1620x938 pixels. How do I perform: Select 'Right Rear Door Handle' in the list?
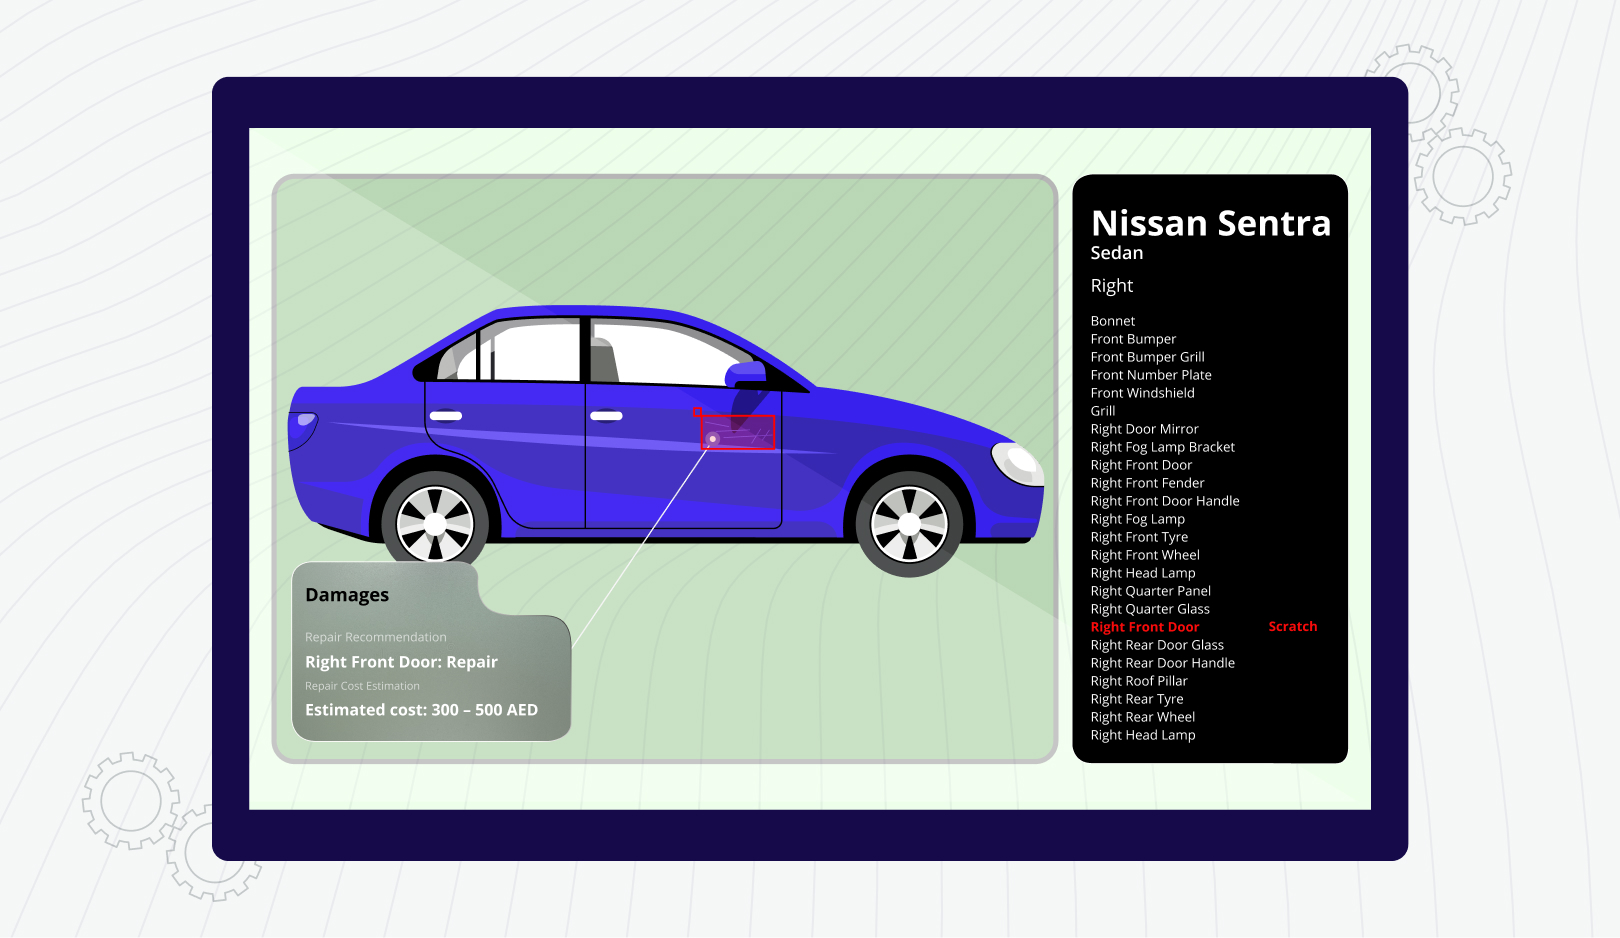point(1162,663)
